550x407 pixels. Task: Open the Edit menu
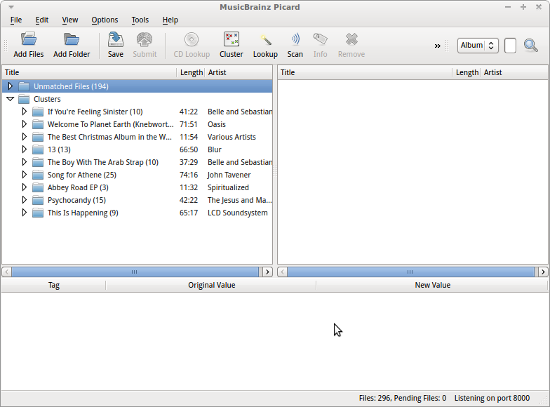pyautogui.click(x=42, y=20)
